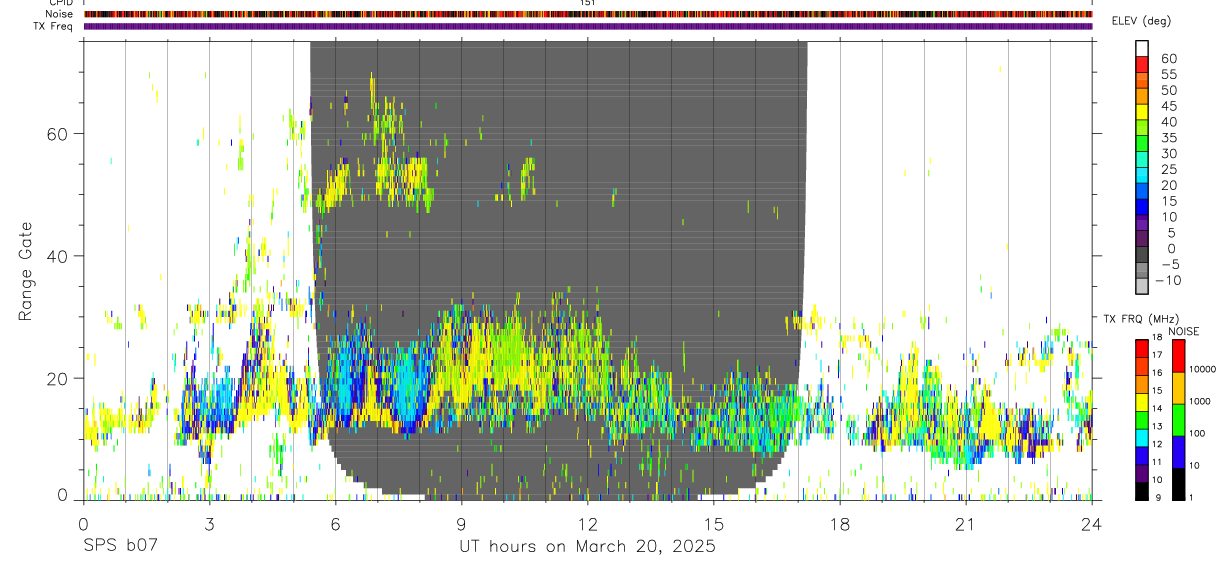Viewport: 1228px width, 567px height.
Task: Click the '55' tick on the ELEV colorbar
Action: coord(1169,74)
